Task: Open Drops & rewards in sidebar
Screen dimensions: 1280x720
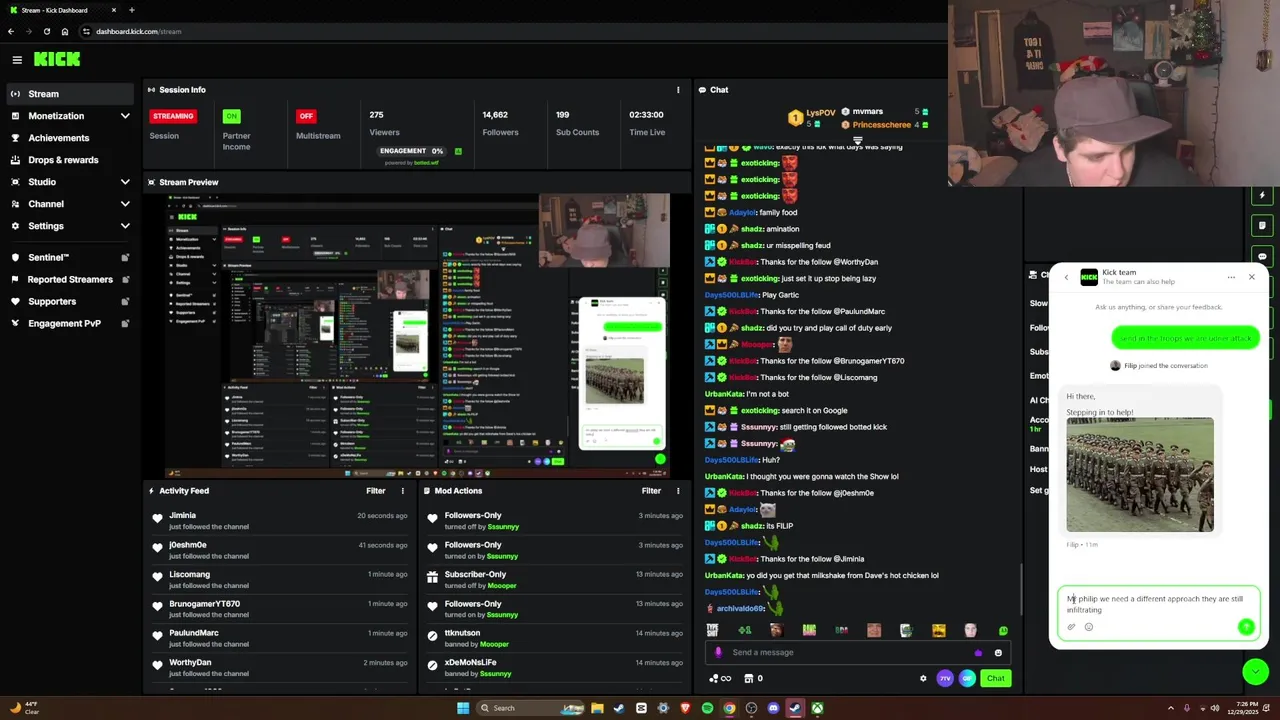Action: click(x=70, y=160)
